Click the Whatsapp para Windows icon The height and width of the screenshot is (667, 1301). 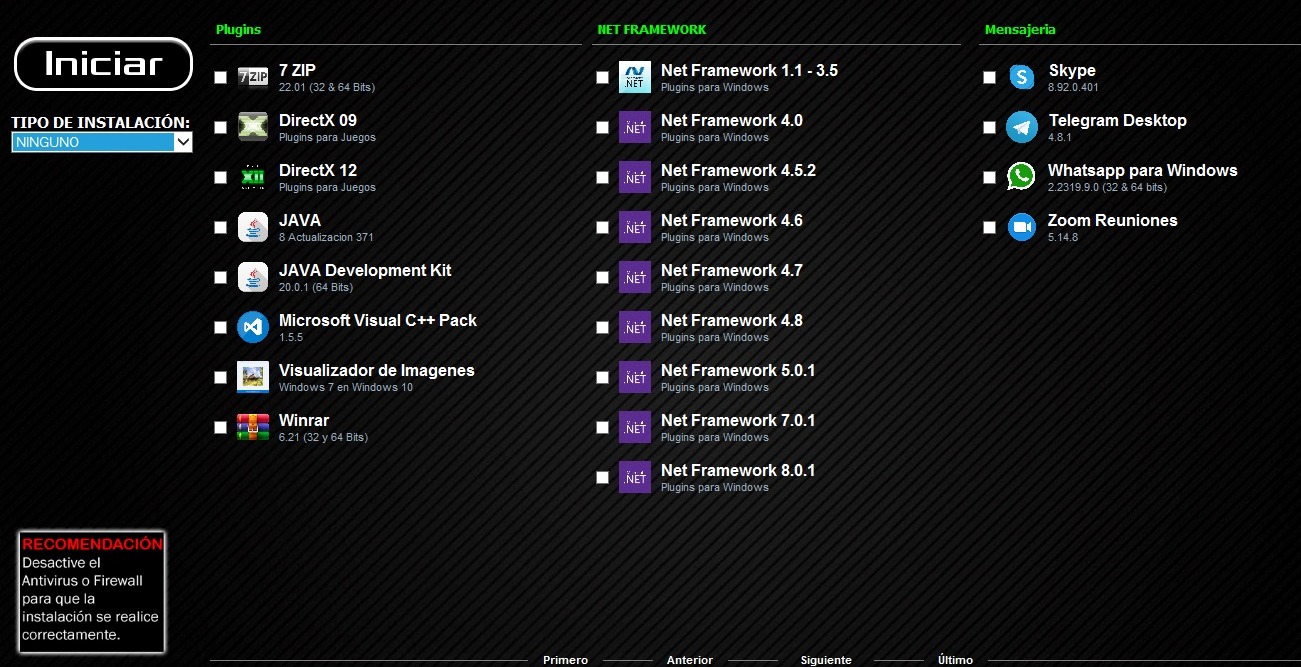[x=1021, y=177]
